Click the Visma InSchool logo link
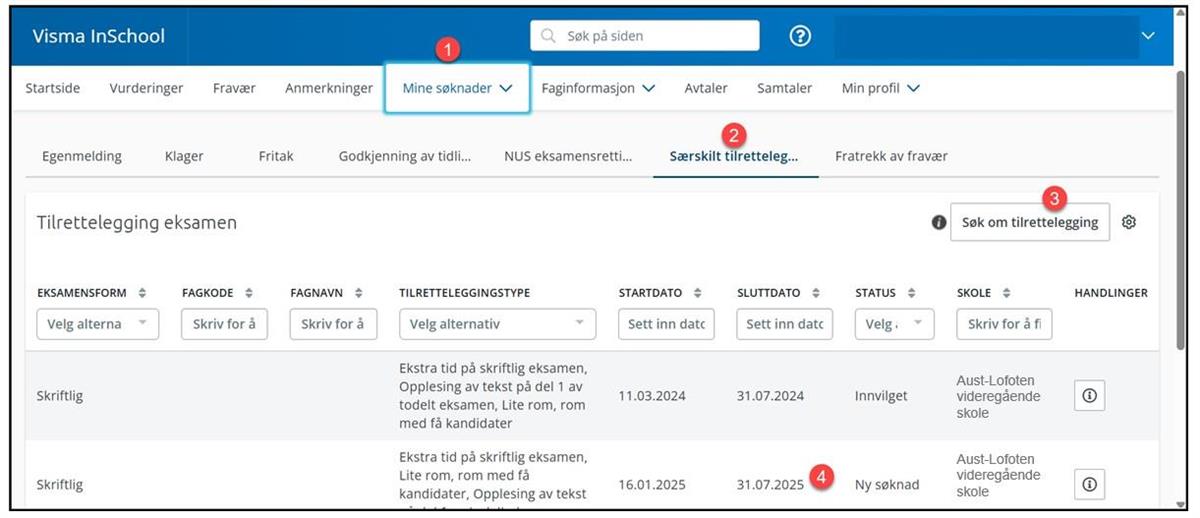This screenshot has width=1200, height=518. point(98,36)
